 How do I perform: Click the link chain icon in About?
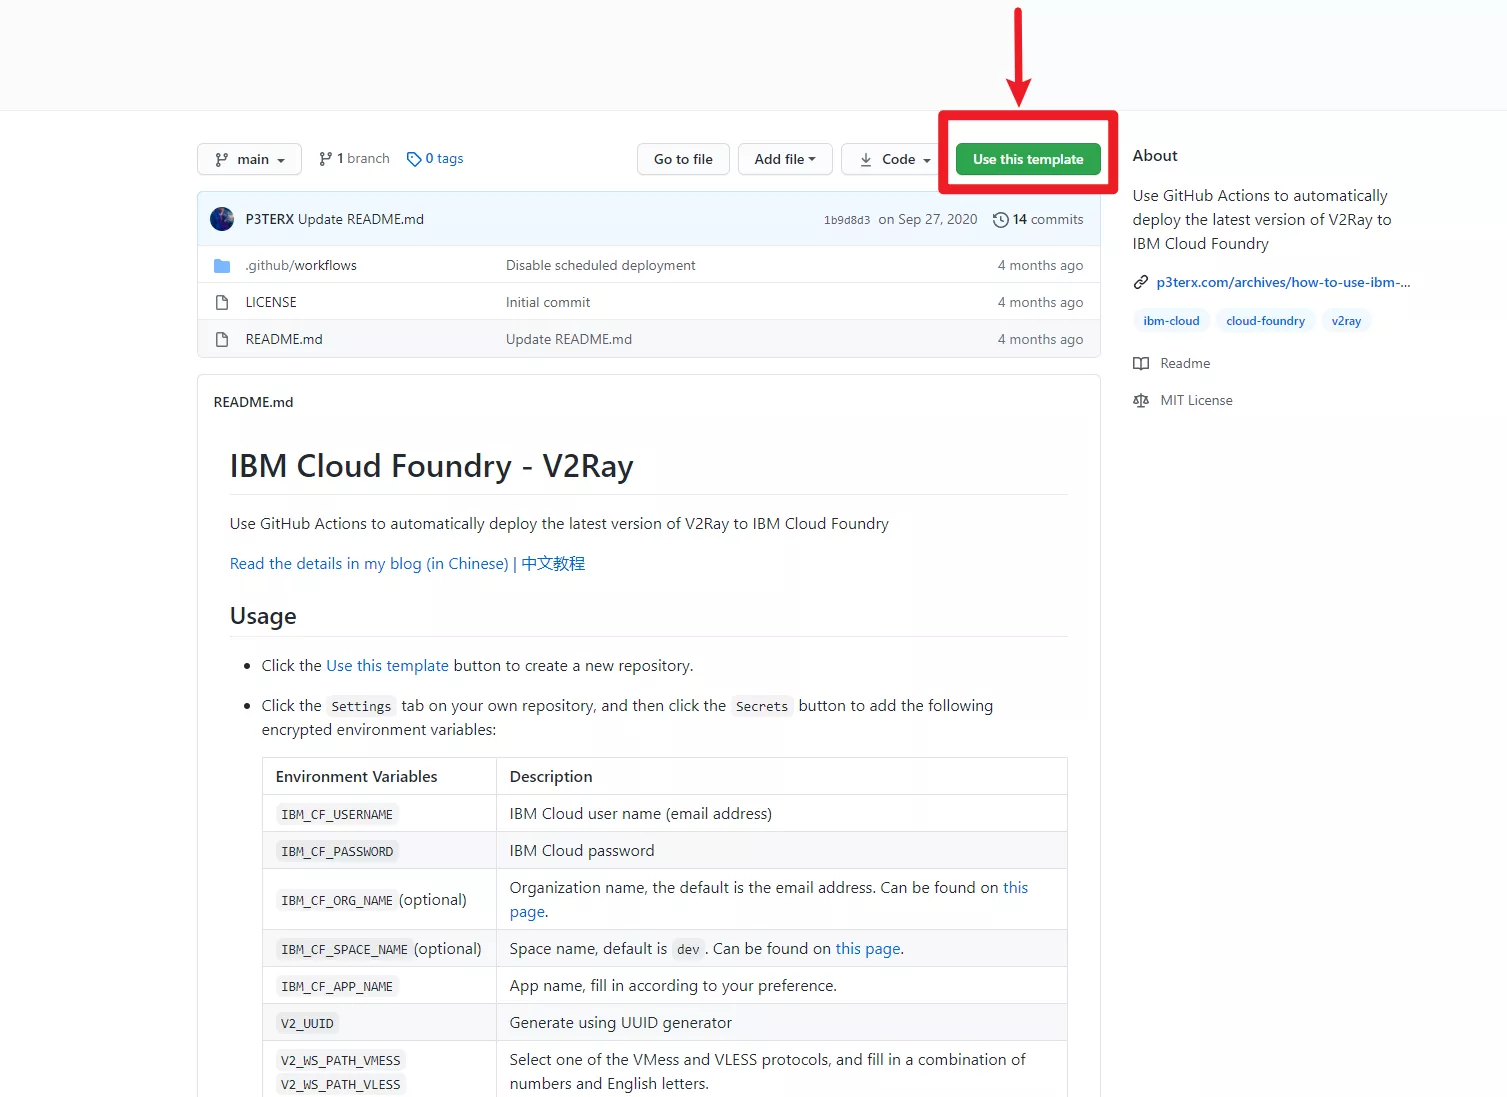click(x=1141, y=282)
